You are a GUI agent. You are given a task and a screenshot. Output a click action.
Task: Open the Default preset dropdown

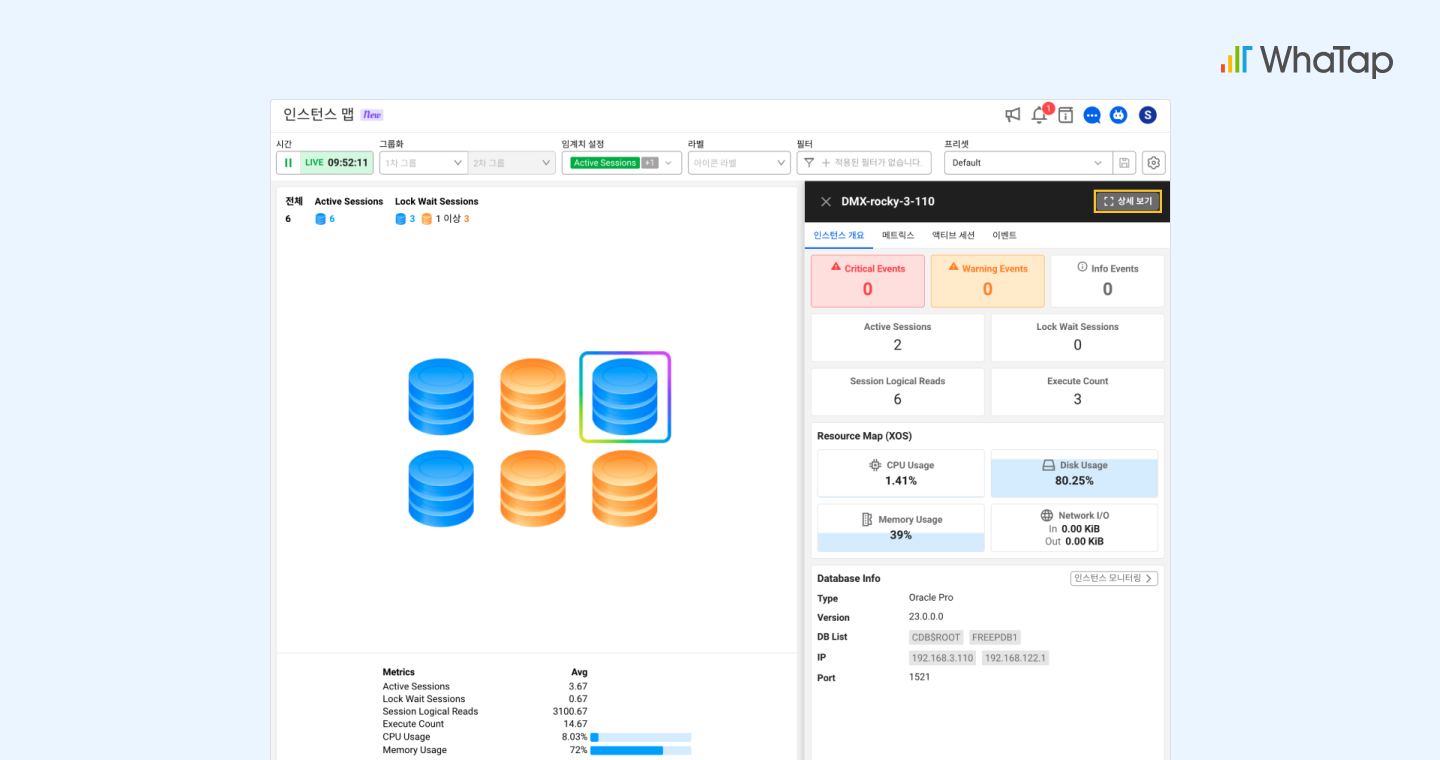click(1028, 163)
